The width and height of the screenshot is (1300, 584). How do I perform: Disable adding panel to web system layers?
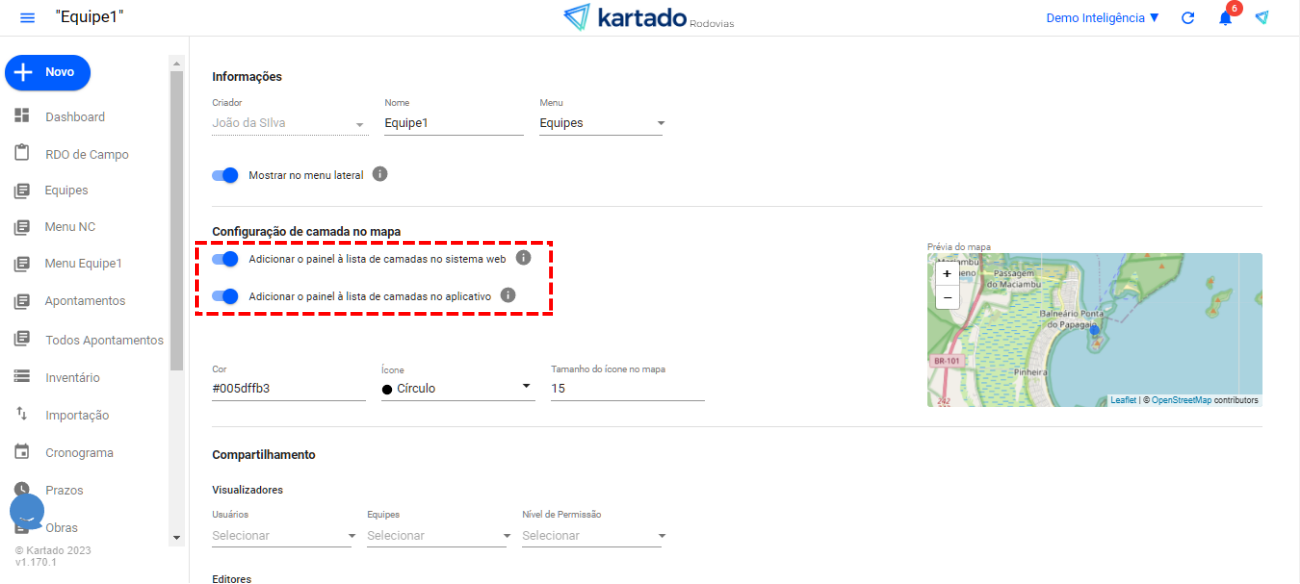click(x=226, y=259)
